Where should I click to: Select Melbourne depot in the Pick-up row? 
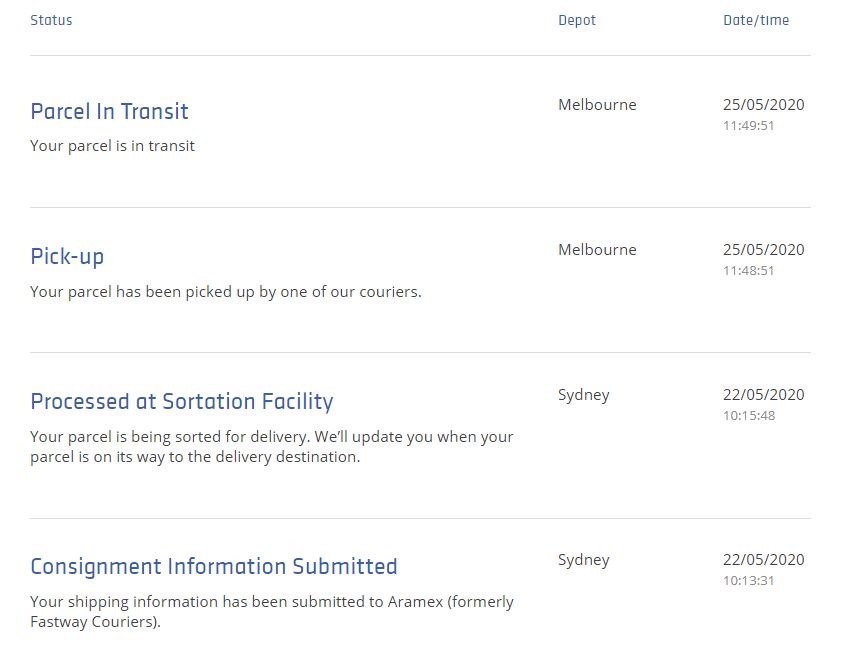[x=597, y=250]
